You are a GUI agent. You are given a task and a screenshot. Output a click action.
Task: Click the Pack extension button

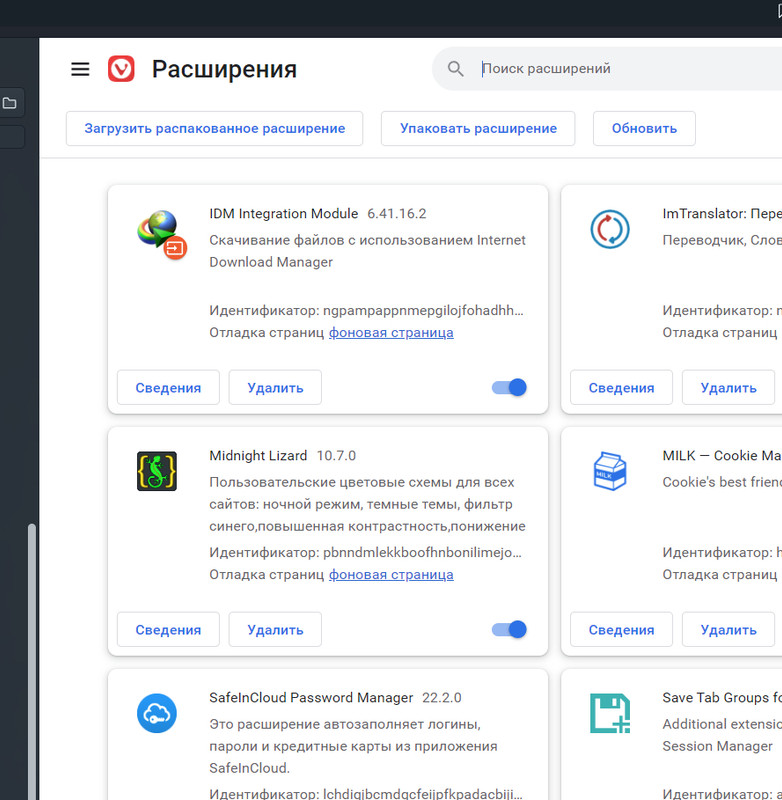point(478,129)
